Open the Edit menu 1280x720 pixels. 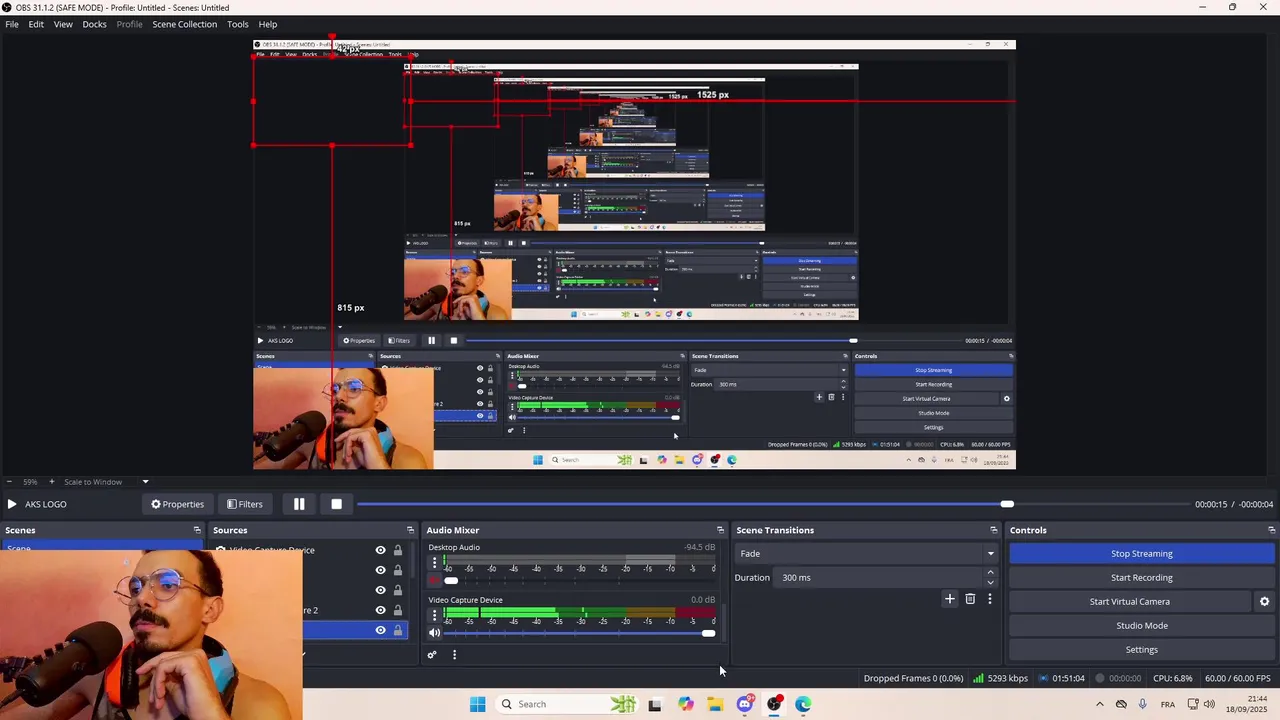point(36,24)
